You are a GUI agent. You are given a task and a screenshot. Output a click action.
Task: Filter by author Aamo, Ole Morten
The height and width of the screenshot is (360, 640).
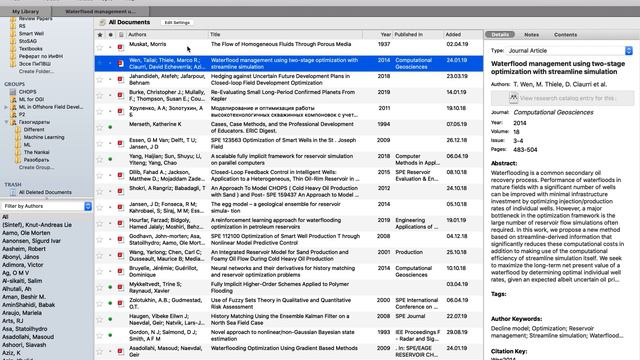(x=26, y=233)
